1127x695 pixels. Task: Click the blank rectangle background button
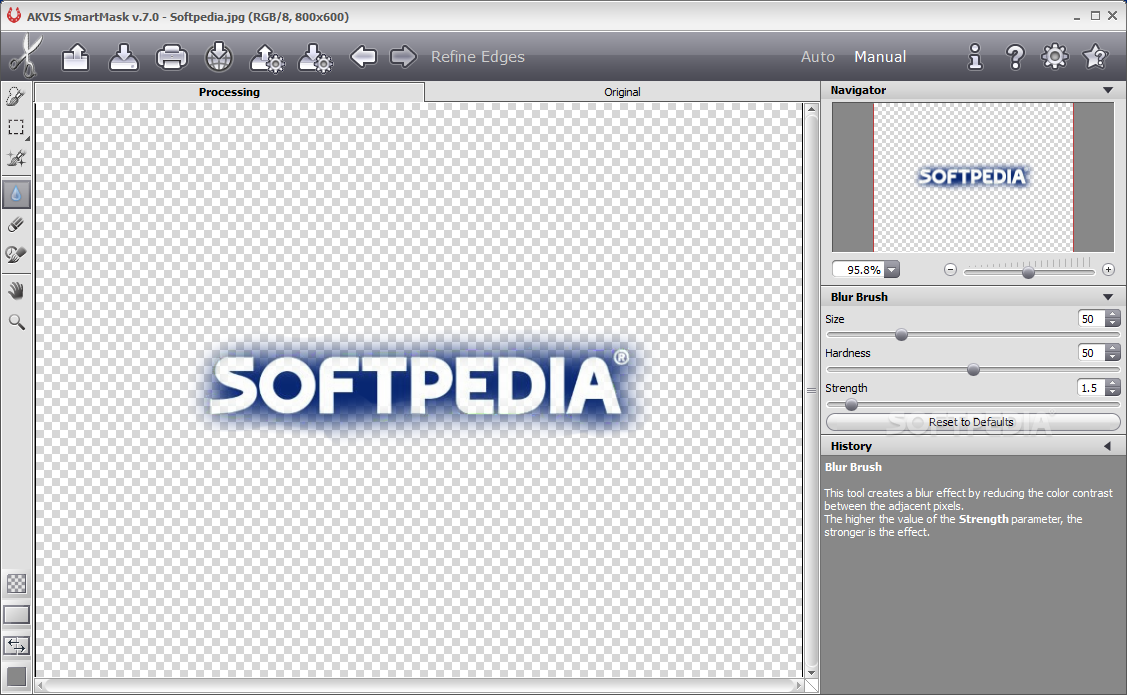tap(17, 615)
